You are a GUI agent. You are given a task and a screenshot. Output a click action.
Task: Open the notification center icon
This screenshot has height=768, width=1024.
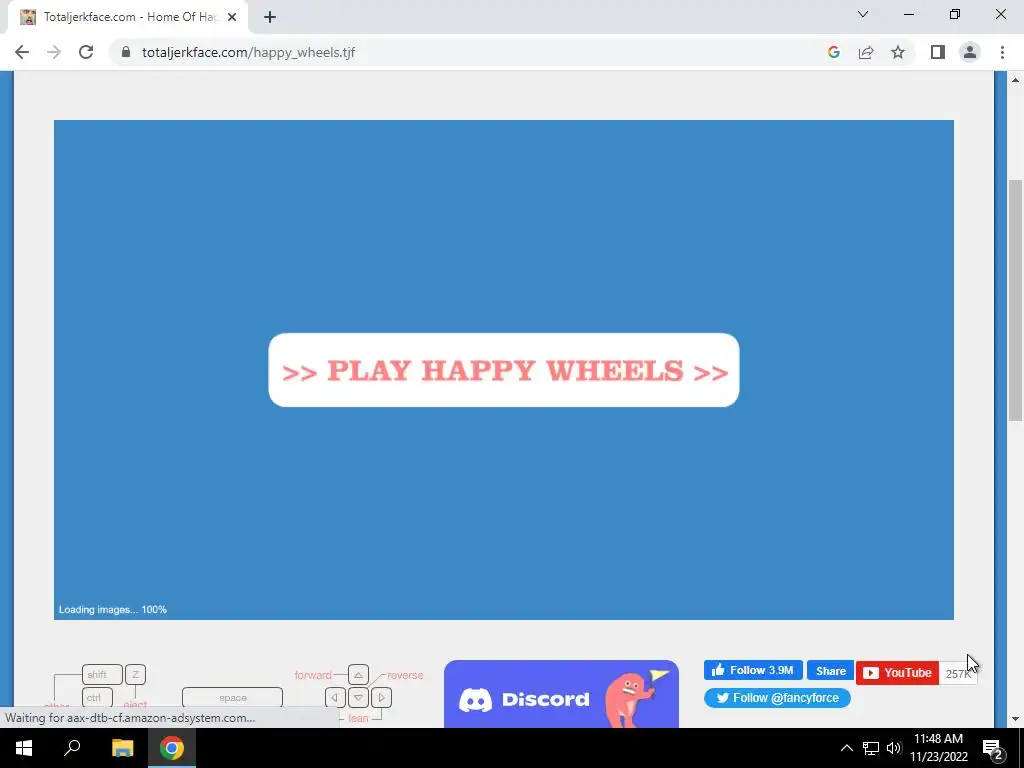click(x=993, y=748)
